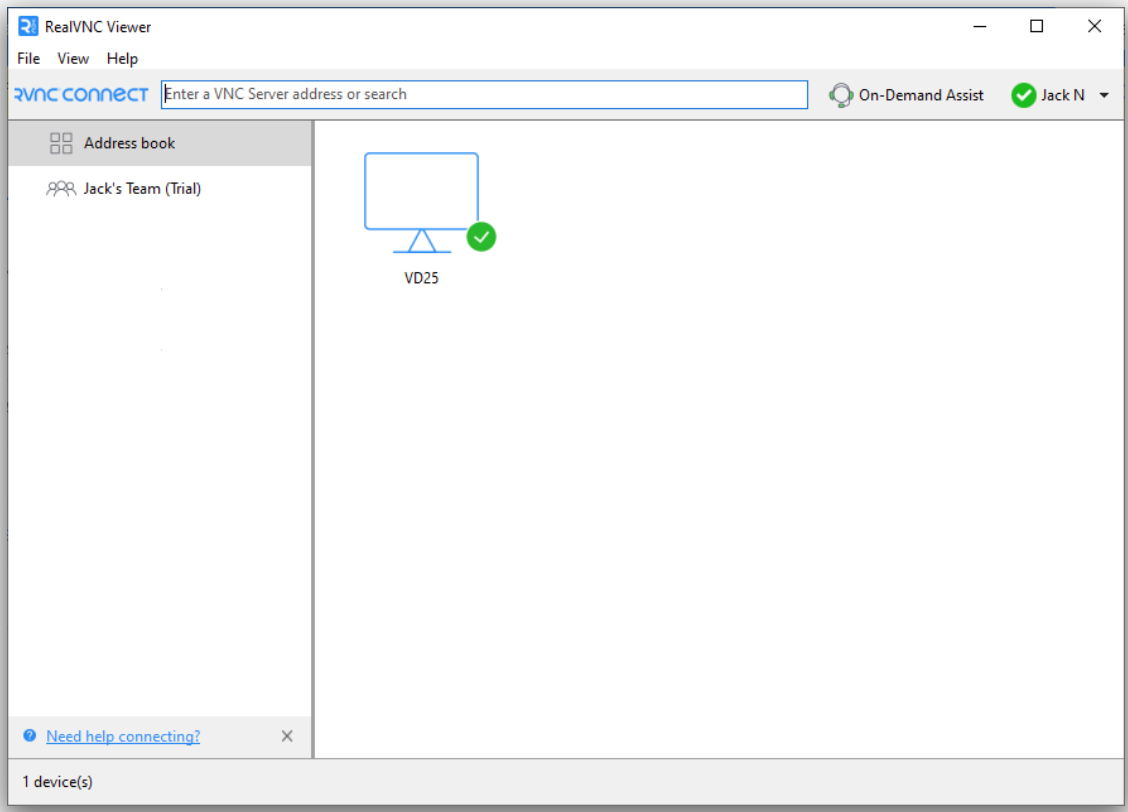Image resolution: width=1128 pixels, height=812 pixels.
Task: Click the On-Demand Assist headset icon
Action: coord(840,95)
